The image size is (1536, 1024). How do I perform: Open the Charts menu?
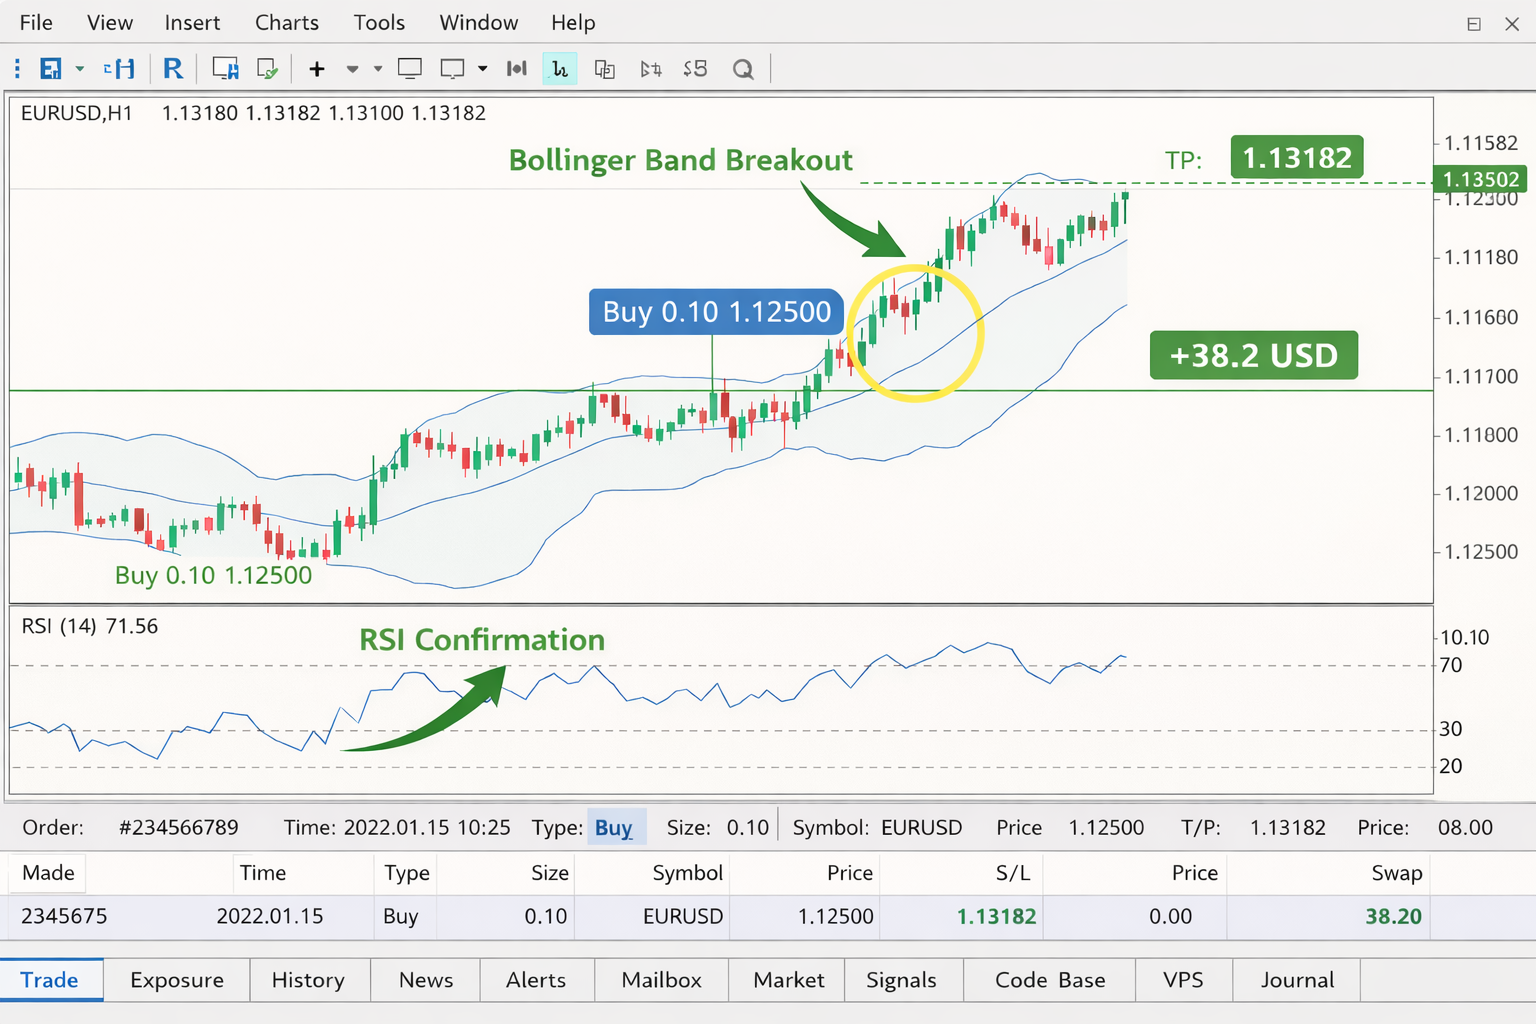click(287, 22)
